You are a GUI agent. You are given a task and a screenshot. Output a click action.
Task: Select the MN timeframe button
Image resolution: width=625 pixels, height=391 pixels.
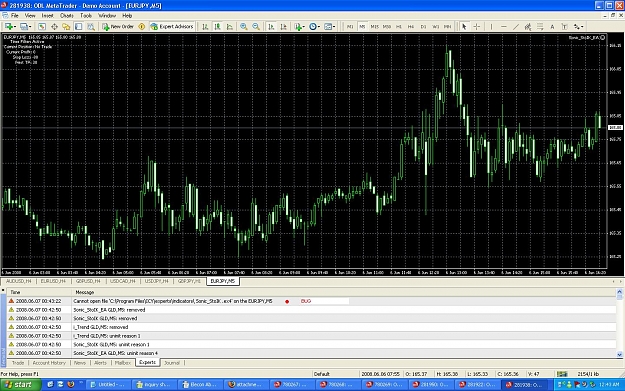[448, 26]
